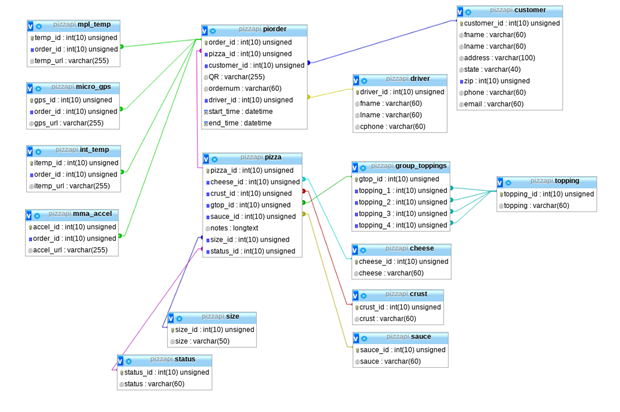
Task: Collapse the micro_gps table with its V icon
Action: tap(30, 89)
